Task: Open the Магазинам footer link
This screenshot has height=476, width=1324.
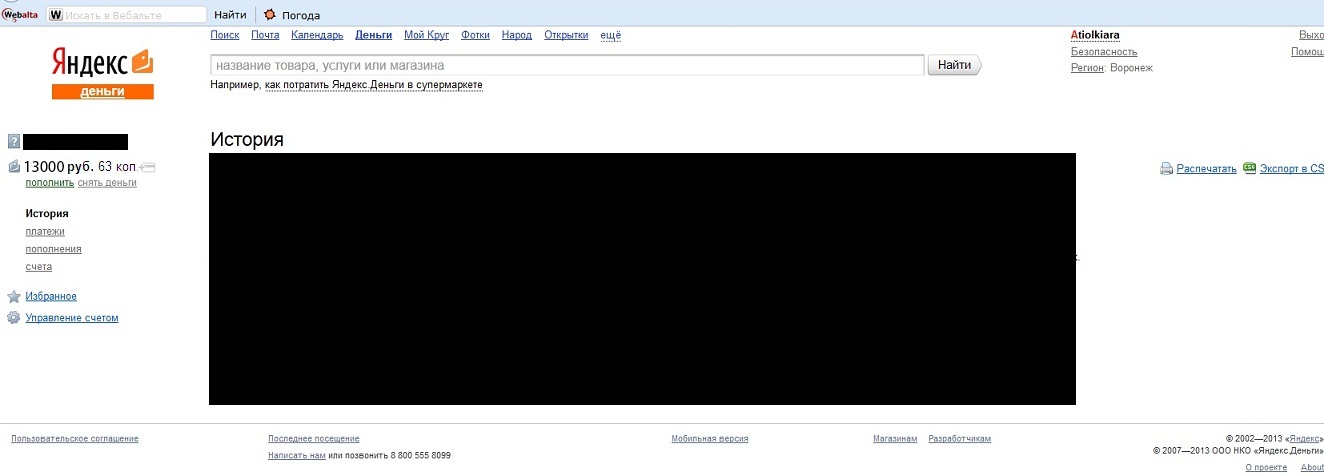Action: 895,439
